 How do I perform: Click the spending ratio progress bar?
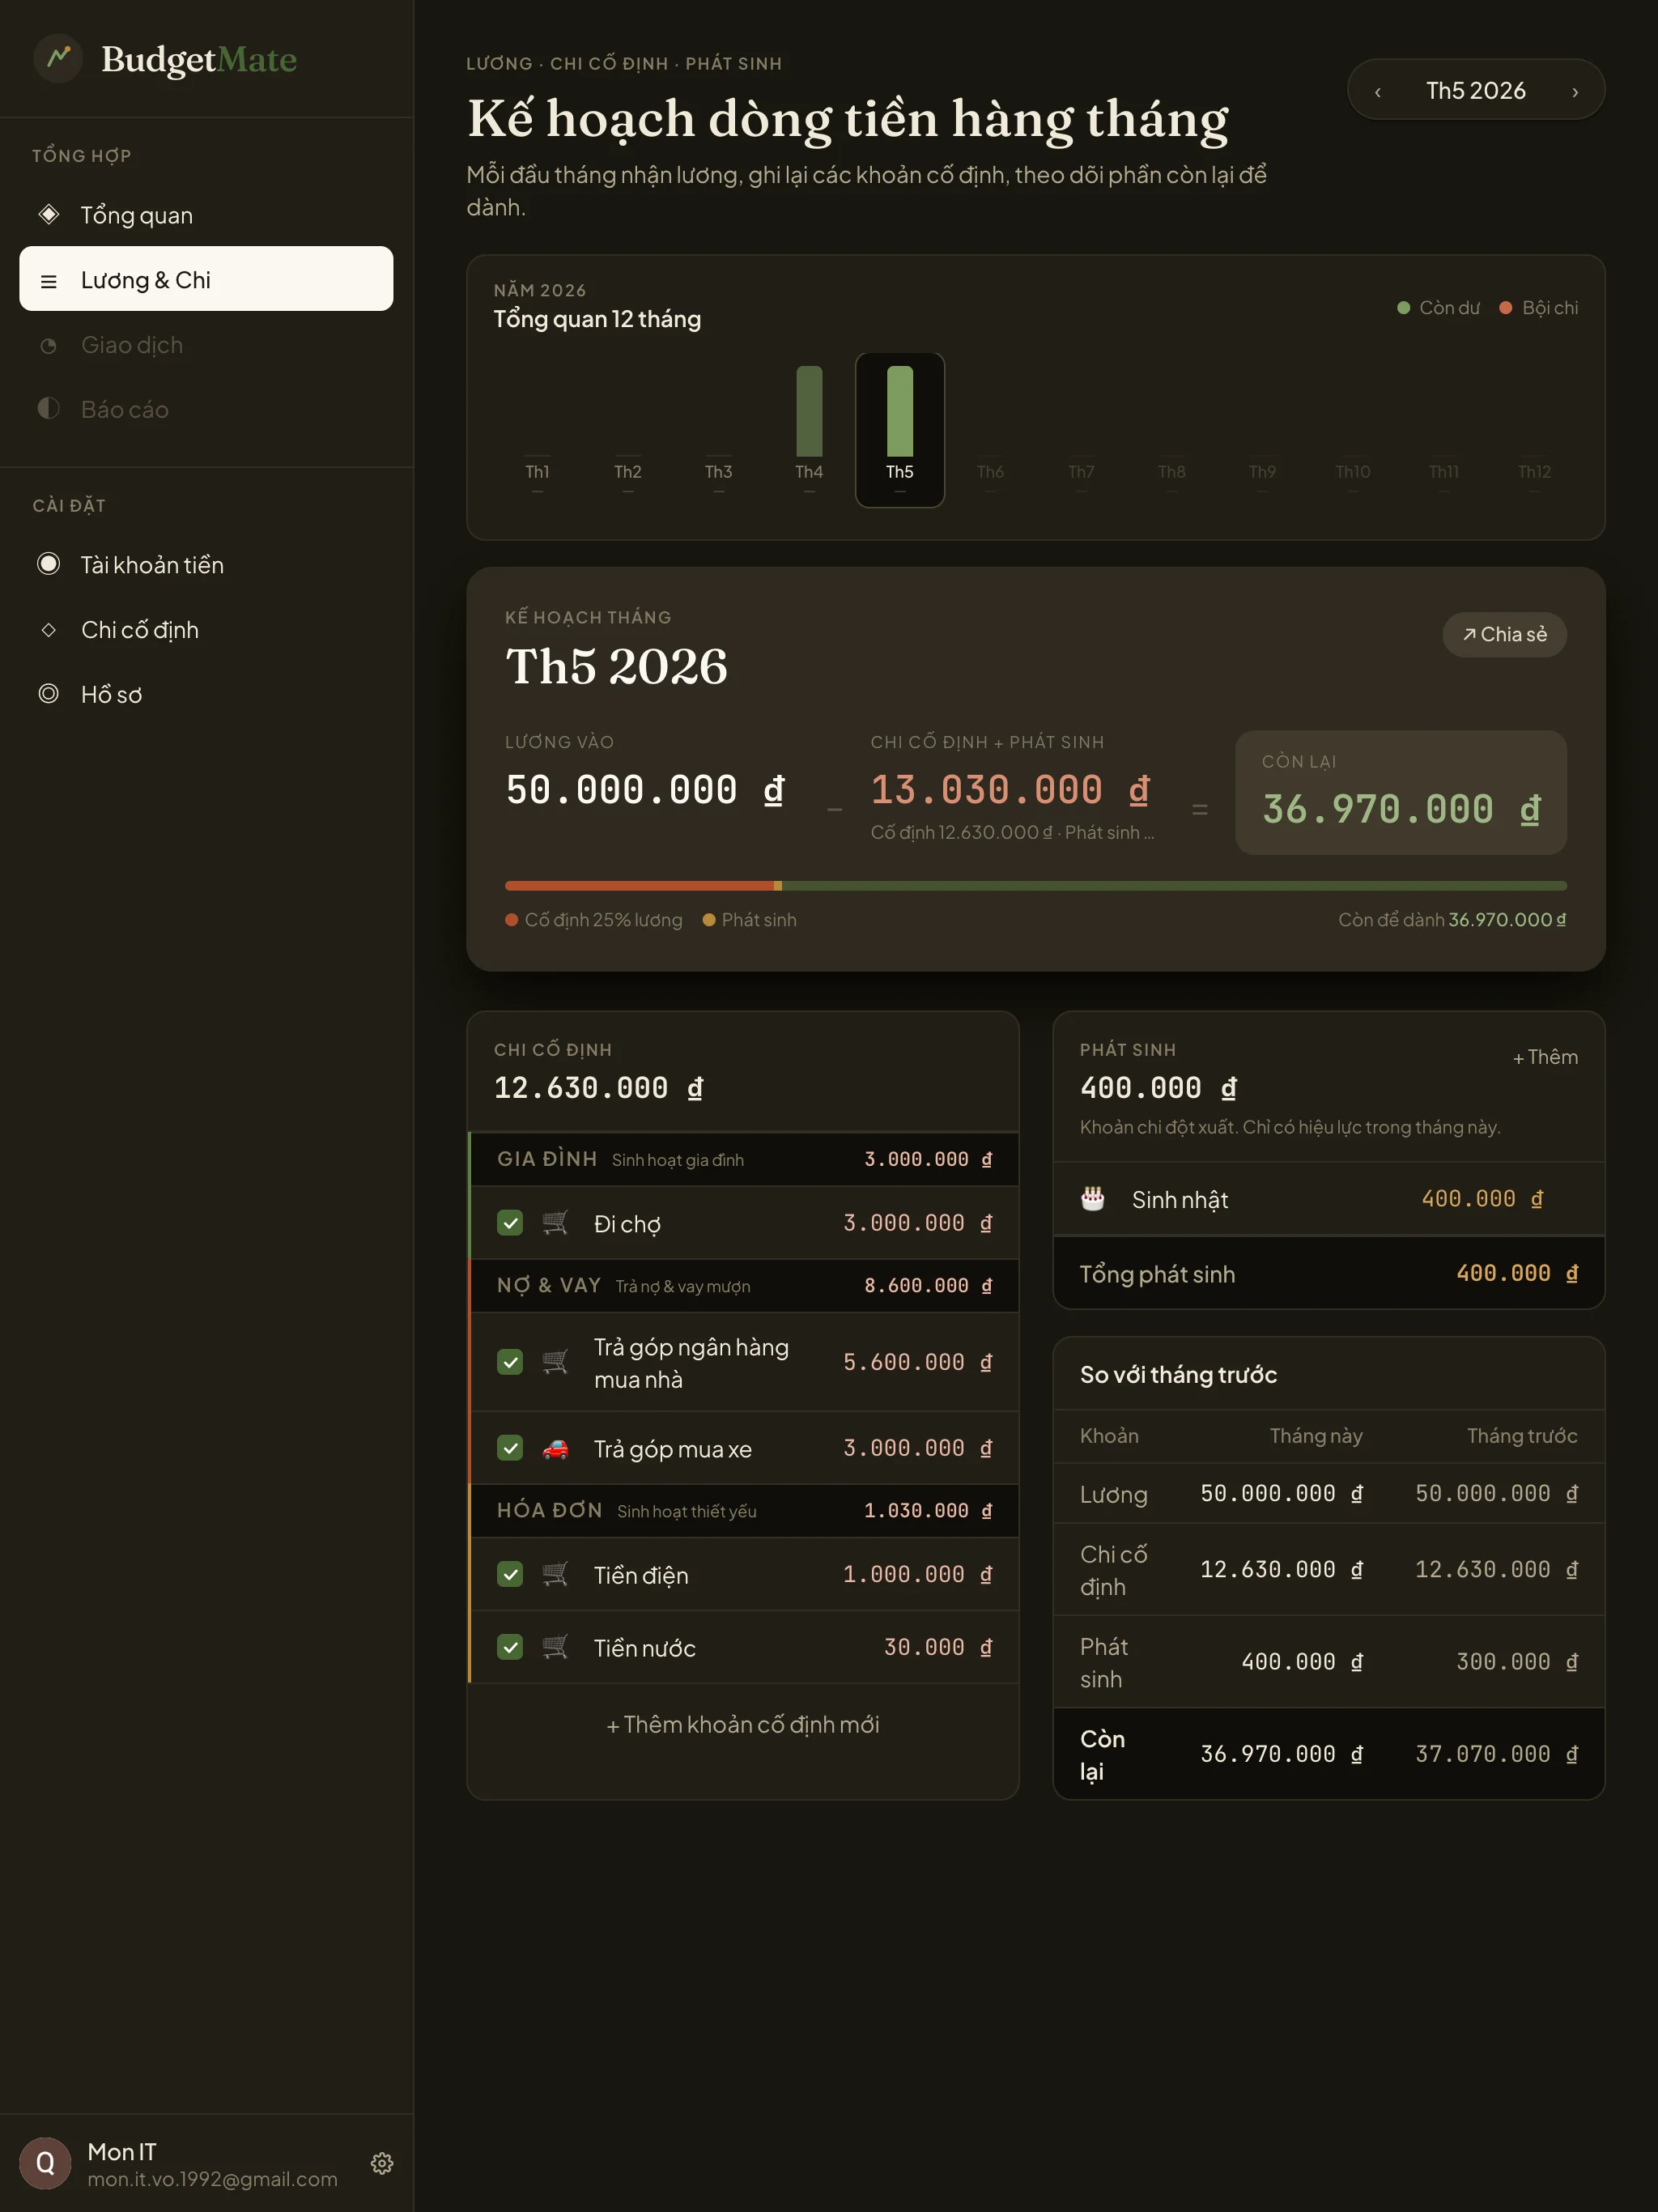point(1035,886)
